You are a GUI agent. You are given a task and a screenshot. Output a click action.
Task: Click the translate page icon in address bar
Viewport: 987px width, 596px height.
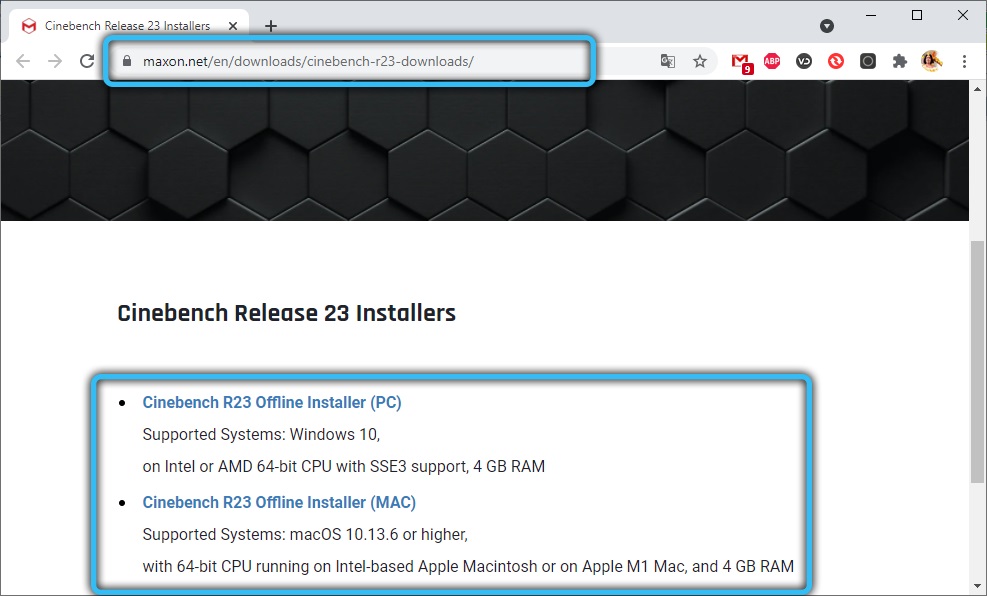pyautogui.click(x=668, y=61)
